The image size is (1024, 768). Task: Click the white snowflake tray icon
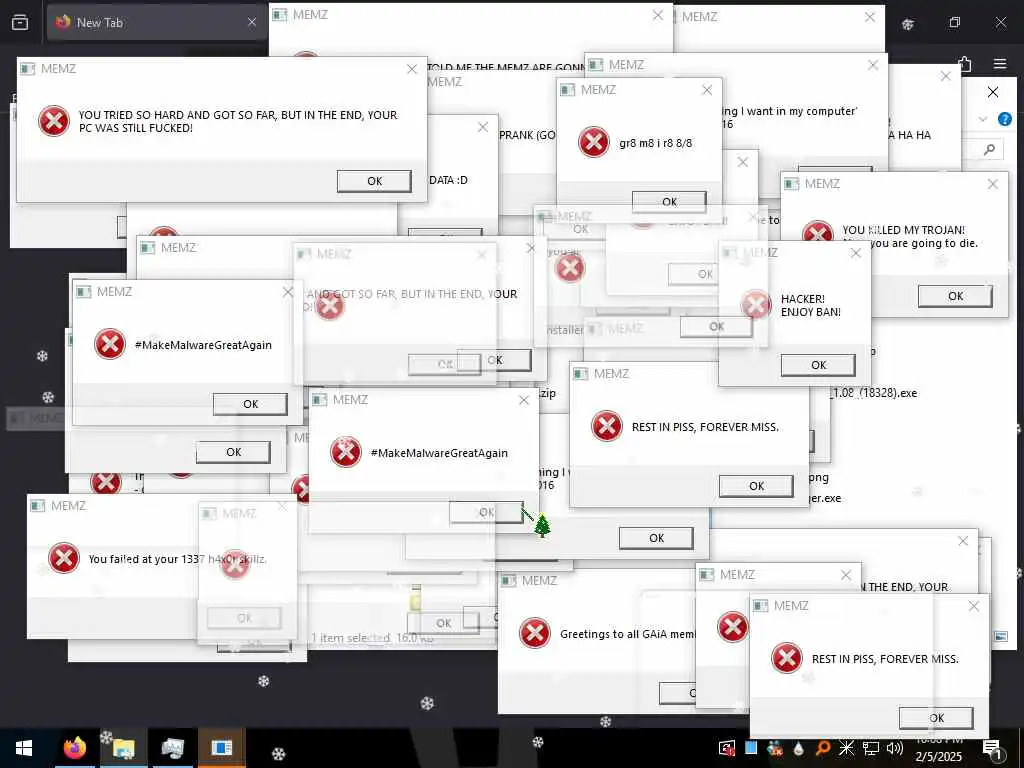pyautogui.click(x=846, y=748)
